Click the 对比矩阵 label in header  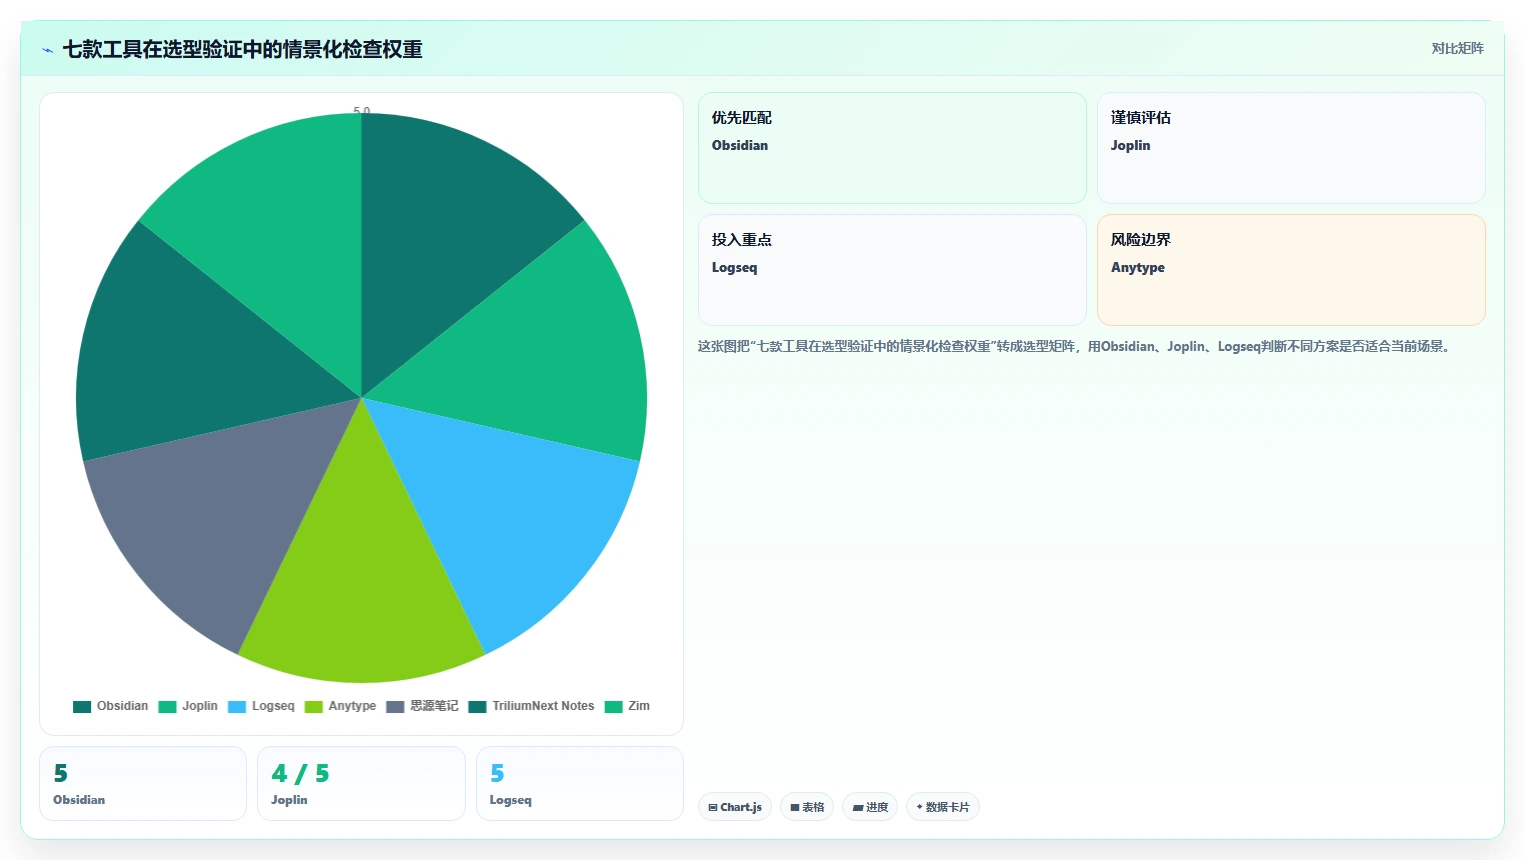click(1457, 48)
